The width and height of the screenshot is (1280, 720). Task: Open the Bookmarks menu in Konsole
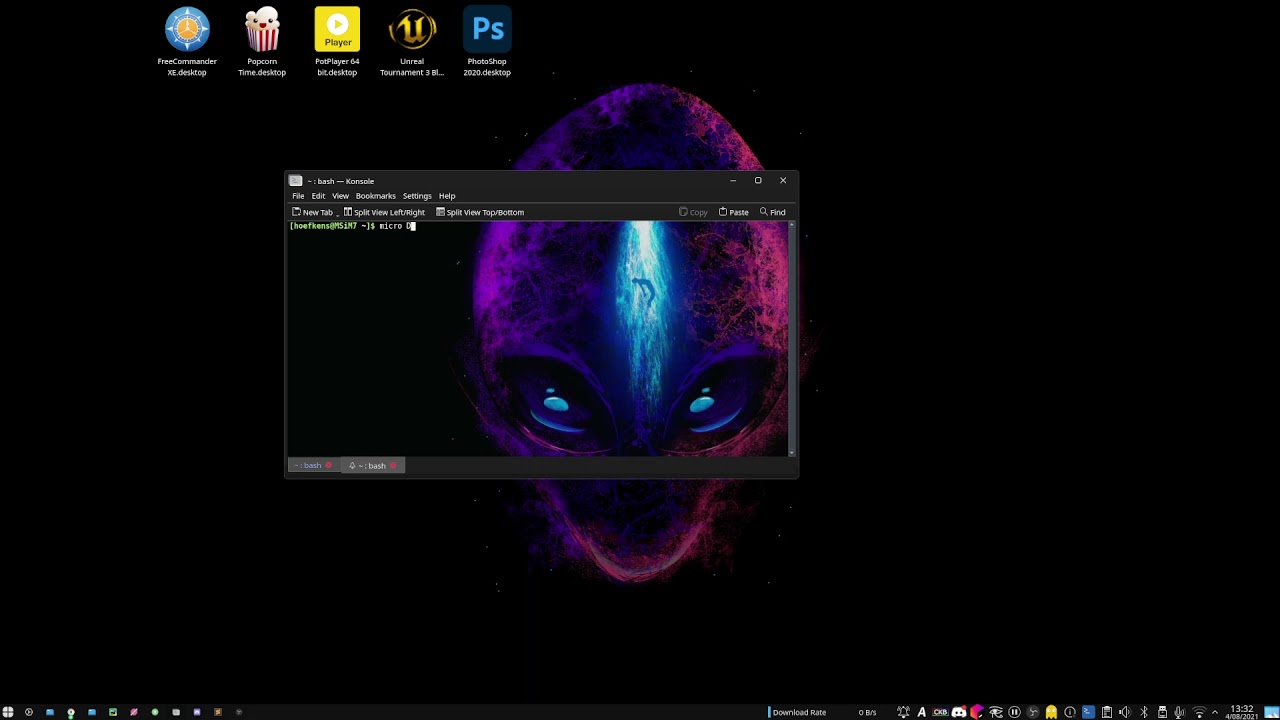click(376, 196)
